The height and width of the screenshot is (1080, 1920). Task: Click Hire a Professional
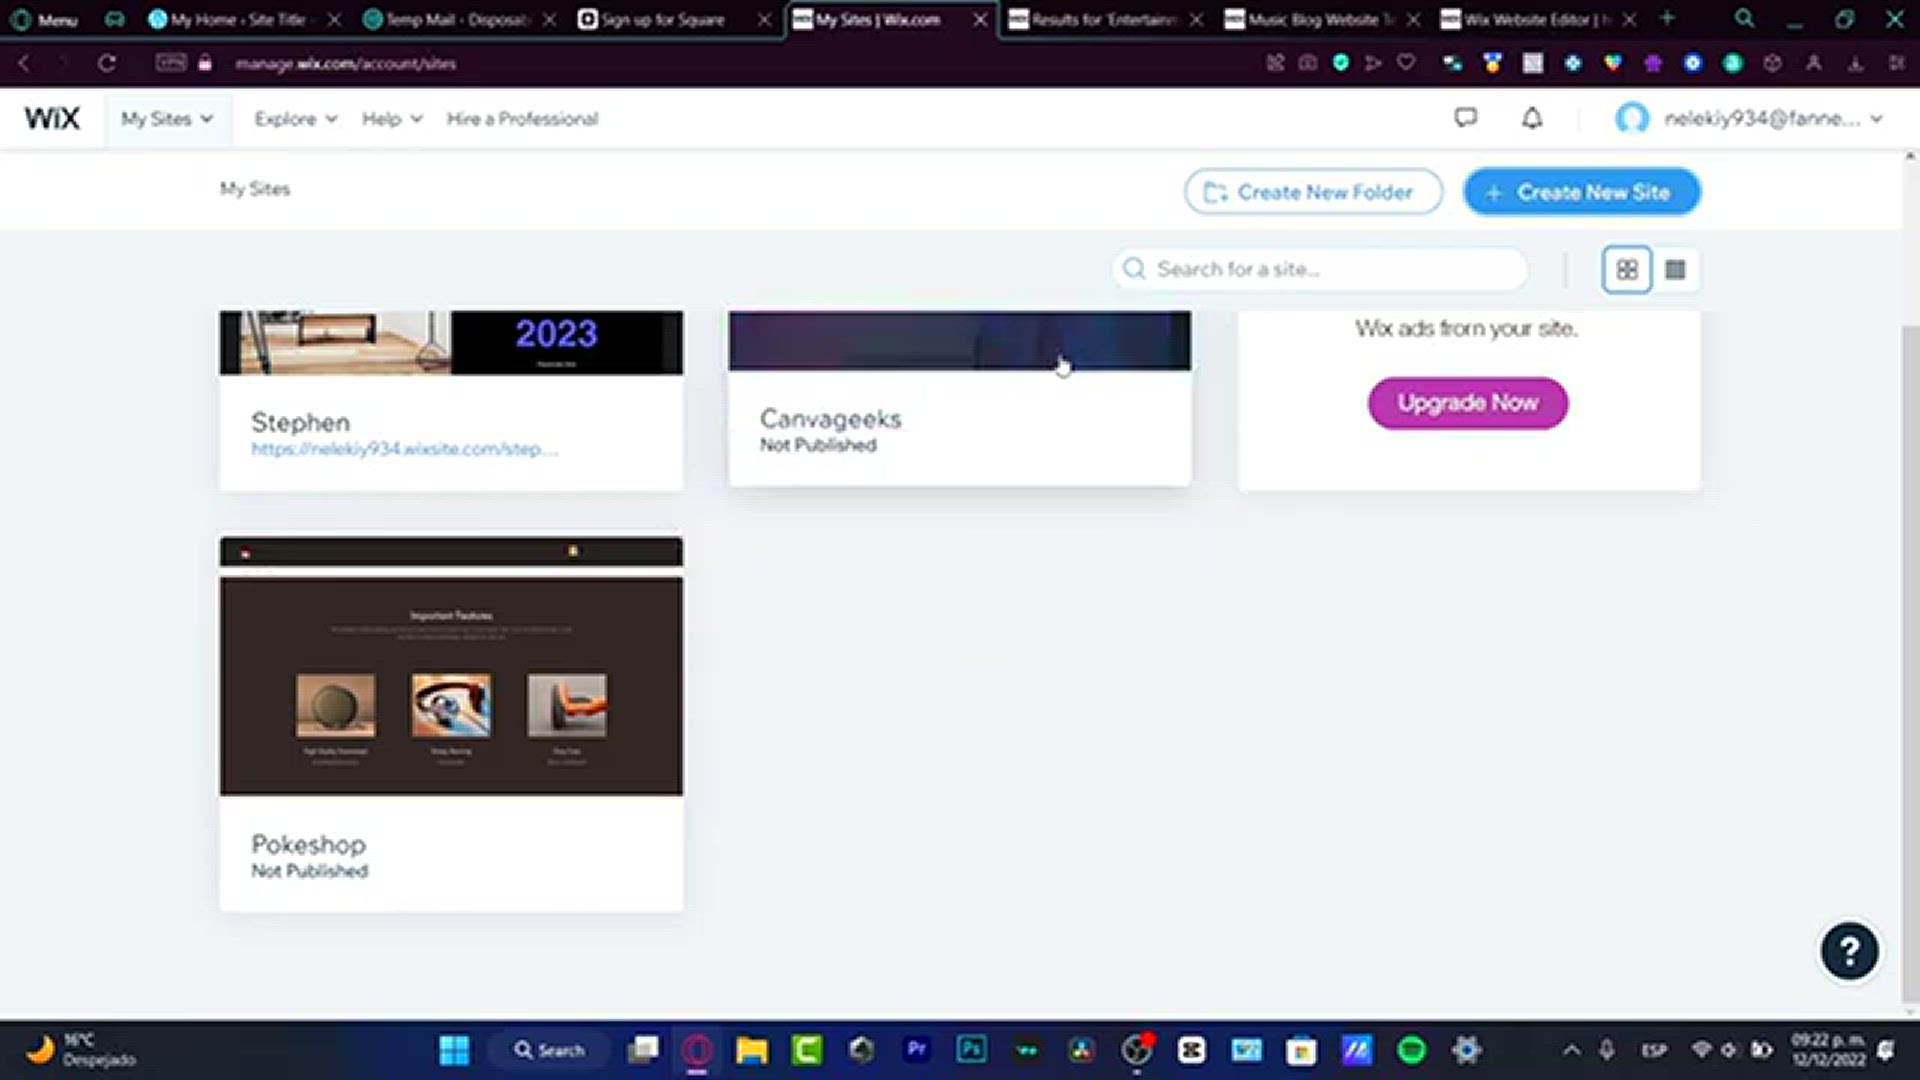click(522, 119)
